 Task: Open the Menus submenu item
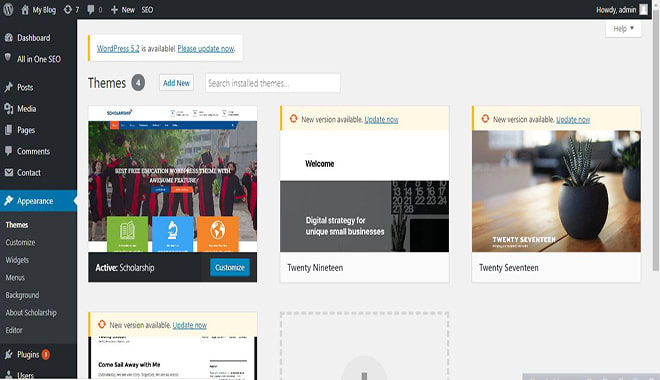tap(15, 278)
